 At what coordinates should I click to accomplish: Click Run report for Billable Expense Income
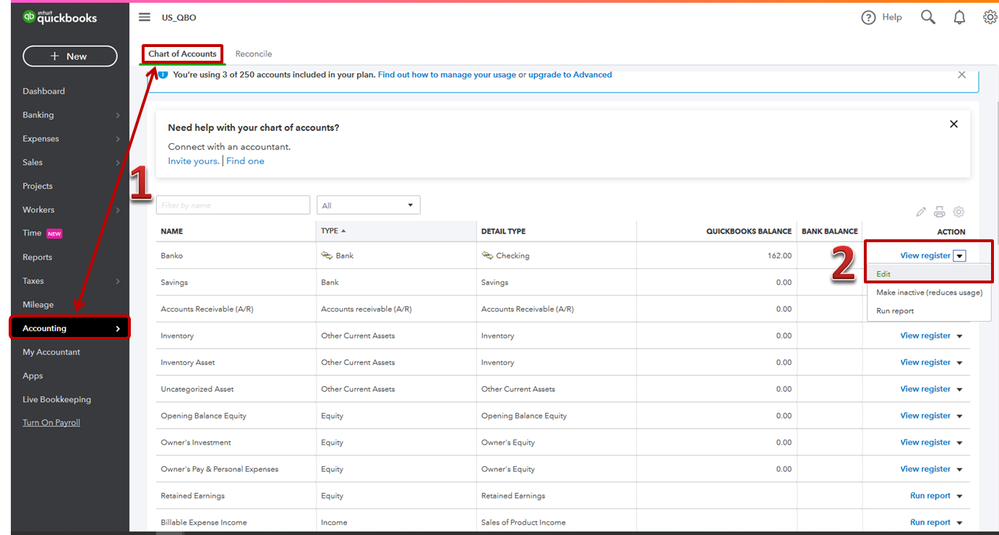(x=930, y=522)
